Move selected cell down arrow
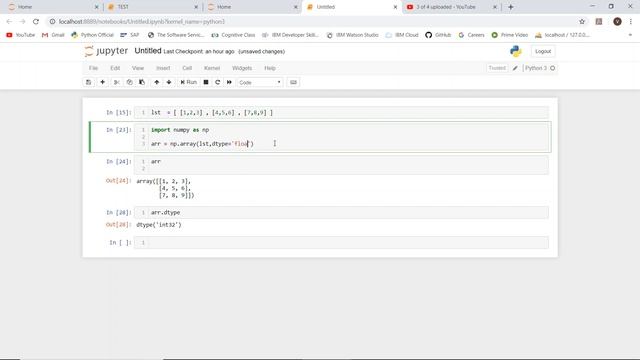 point(169,82)
